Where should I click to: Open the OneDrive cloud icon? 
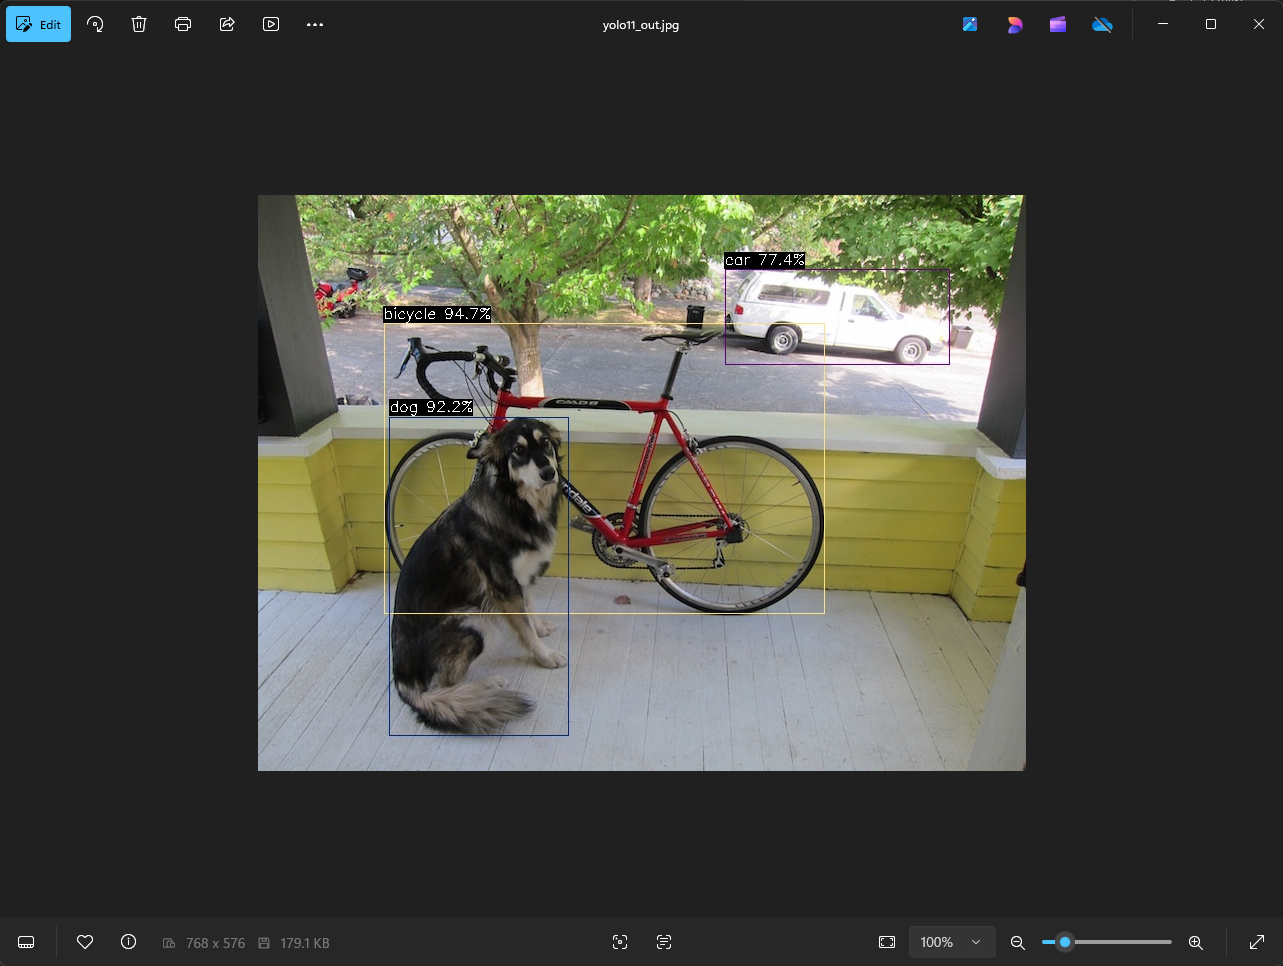[x=1102, y=24]
